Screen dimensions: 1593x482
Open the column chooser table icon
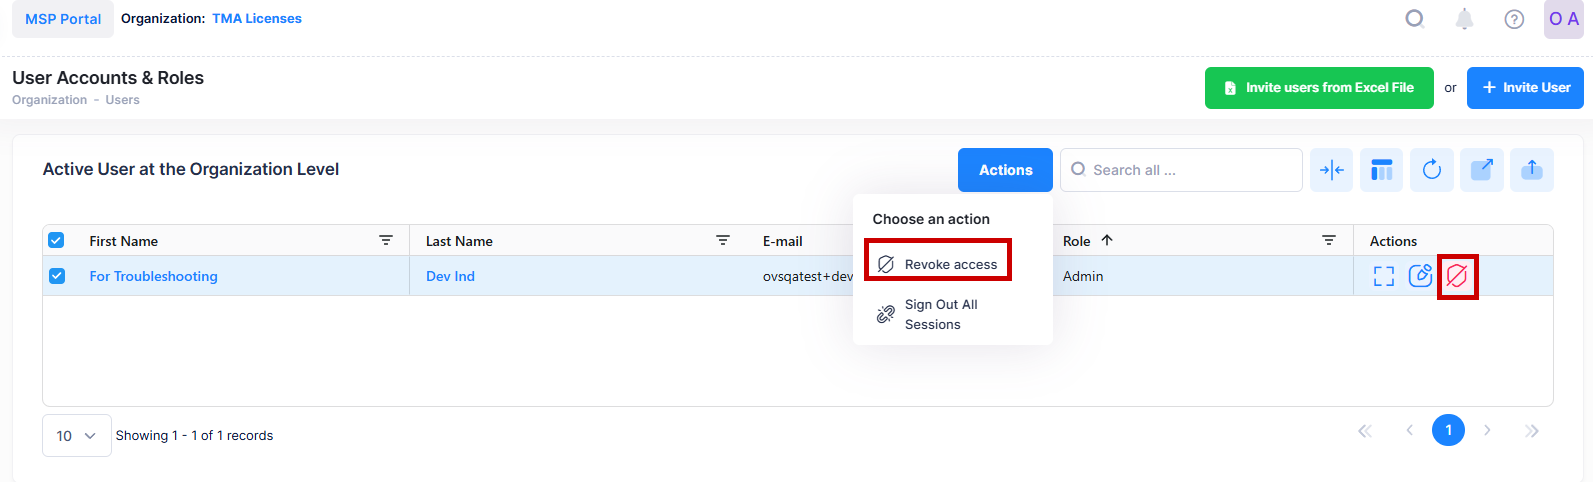pyautogui.click(x=1381, y=170)
